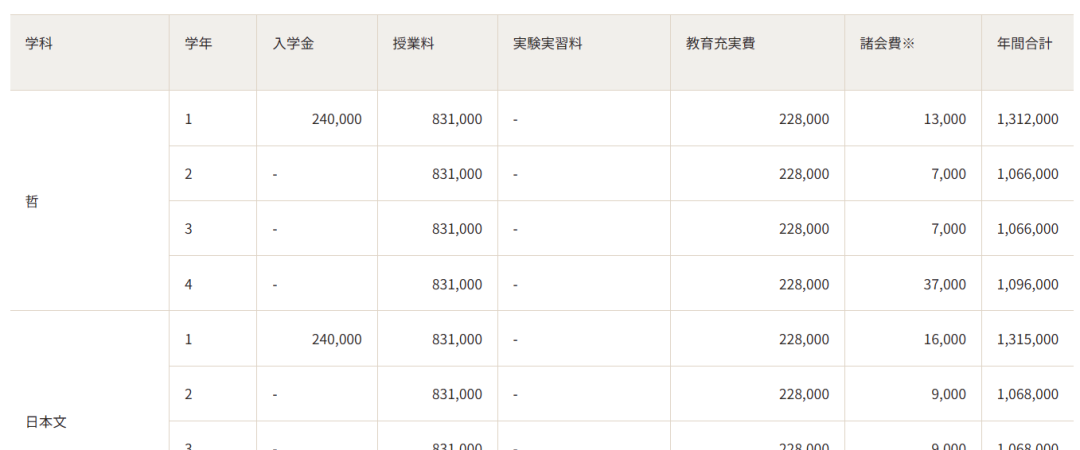Select the 日本文 department cell
Image resolution: width=1080 pixels, height=450 pixels.
click(46, 422)
